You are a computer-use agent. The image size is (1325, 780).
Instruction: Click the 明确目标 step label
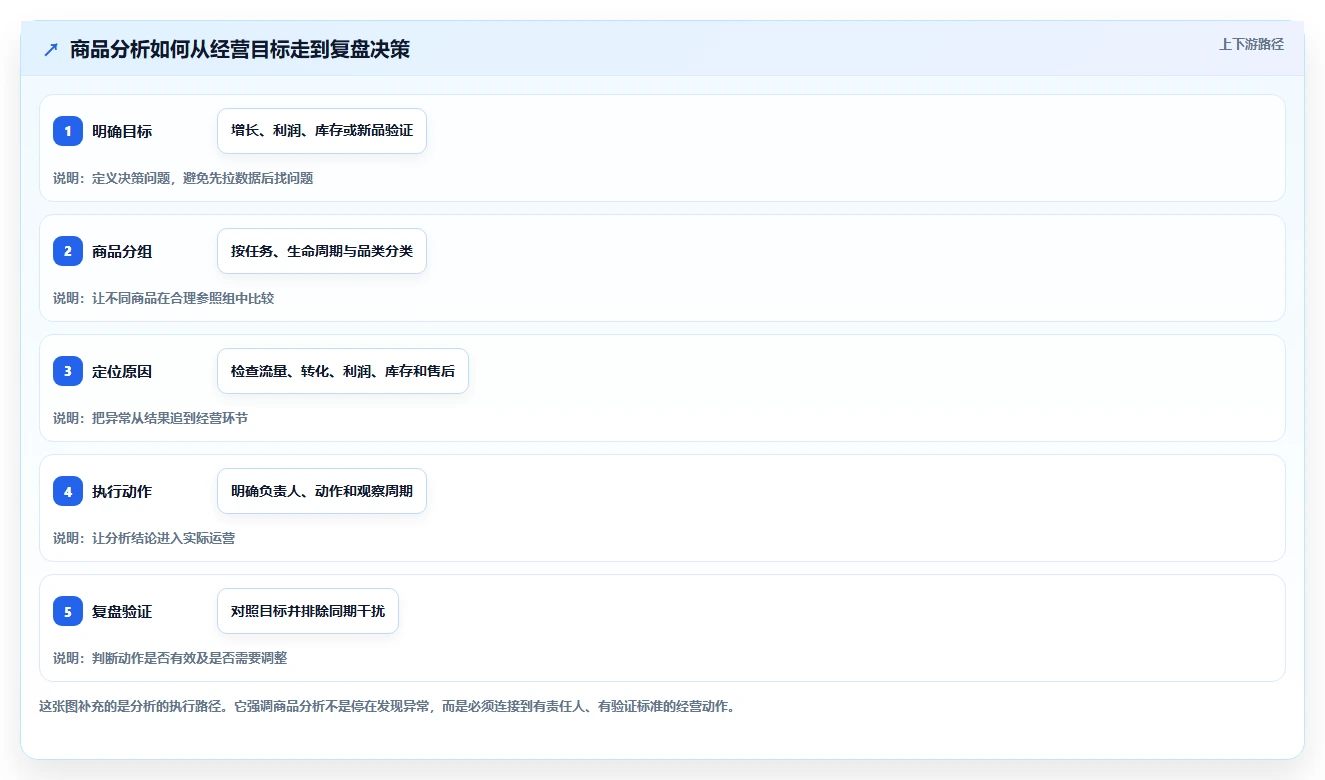[122, 131]
